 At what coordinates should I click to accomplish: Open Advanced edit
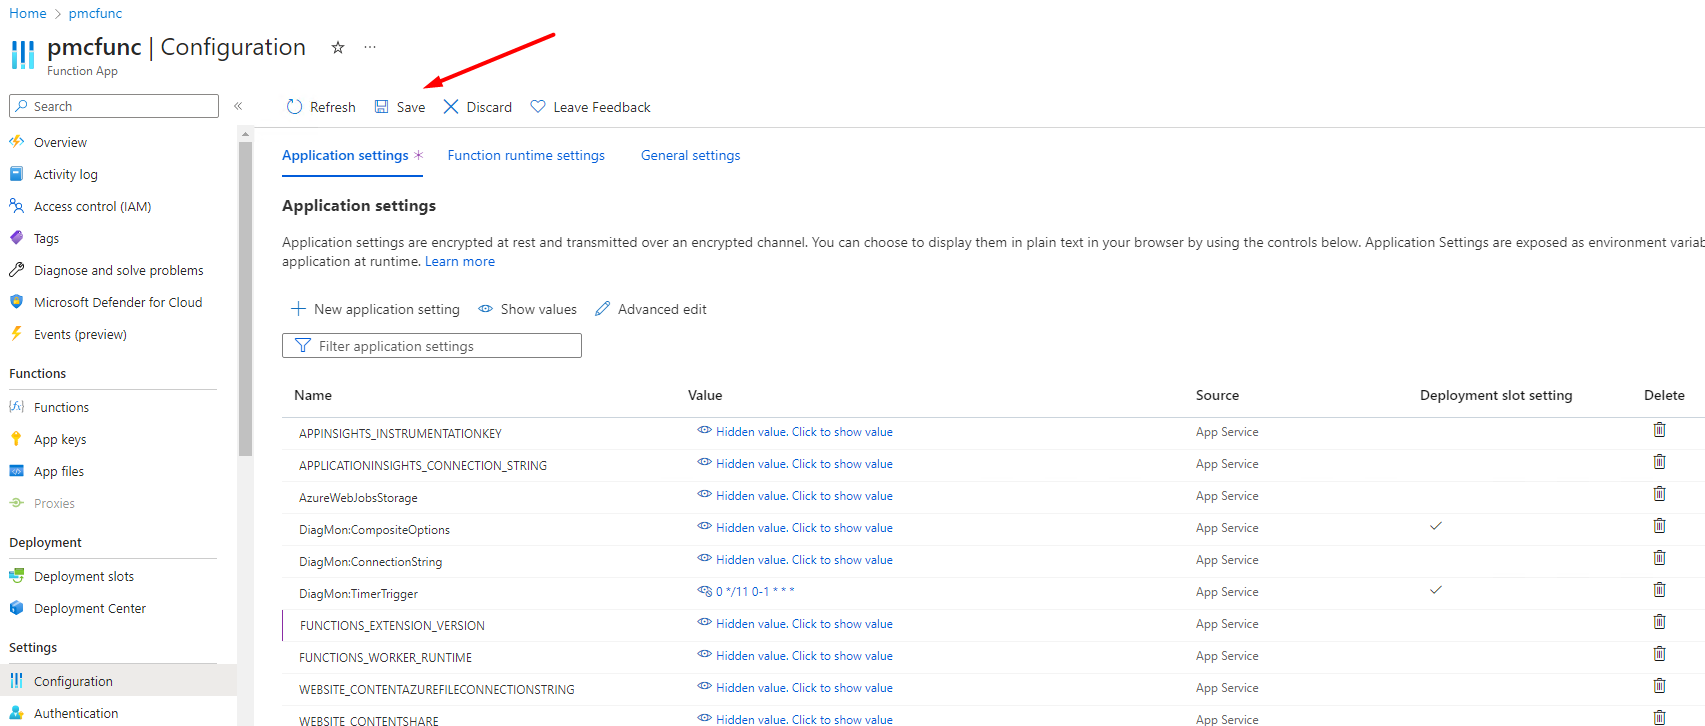pos(651,309)
